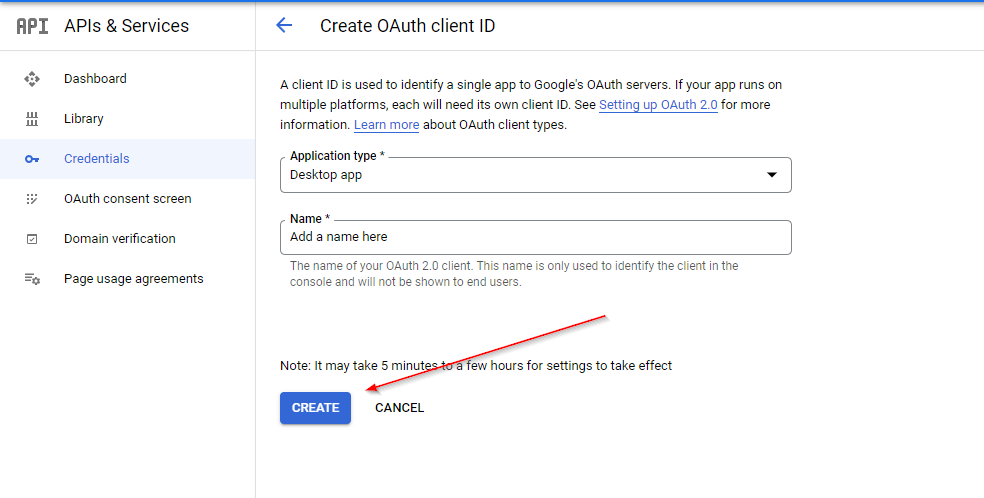Open the Application type dropdown
Screen dimensions: 984x498
pos(535,175)
